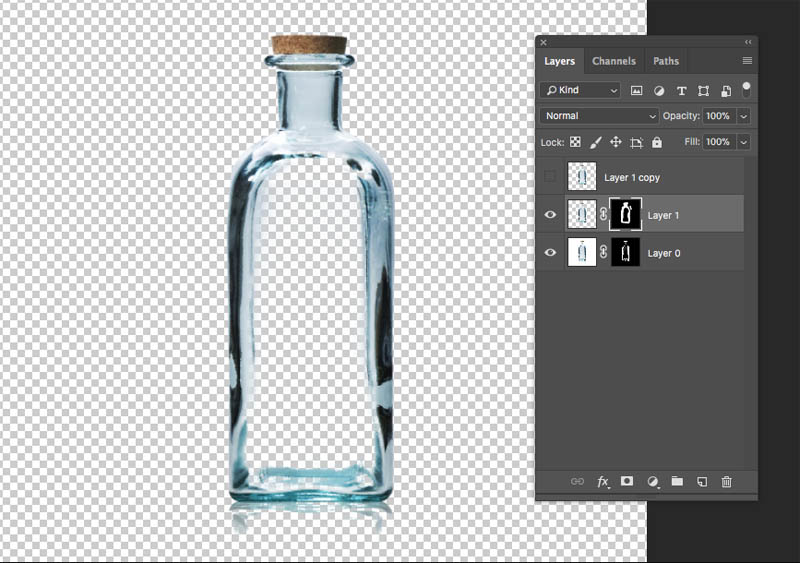Image resolution: width=800 pixels, height=563 pixels.
Task: Click the Link layers icon
Action: point(577,481)
